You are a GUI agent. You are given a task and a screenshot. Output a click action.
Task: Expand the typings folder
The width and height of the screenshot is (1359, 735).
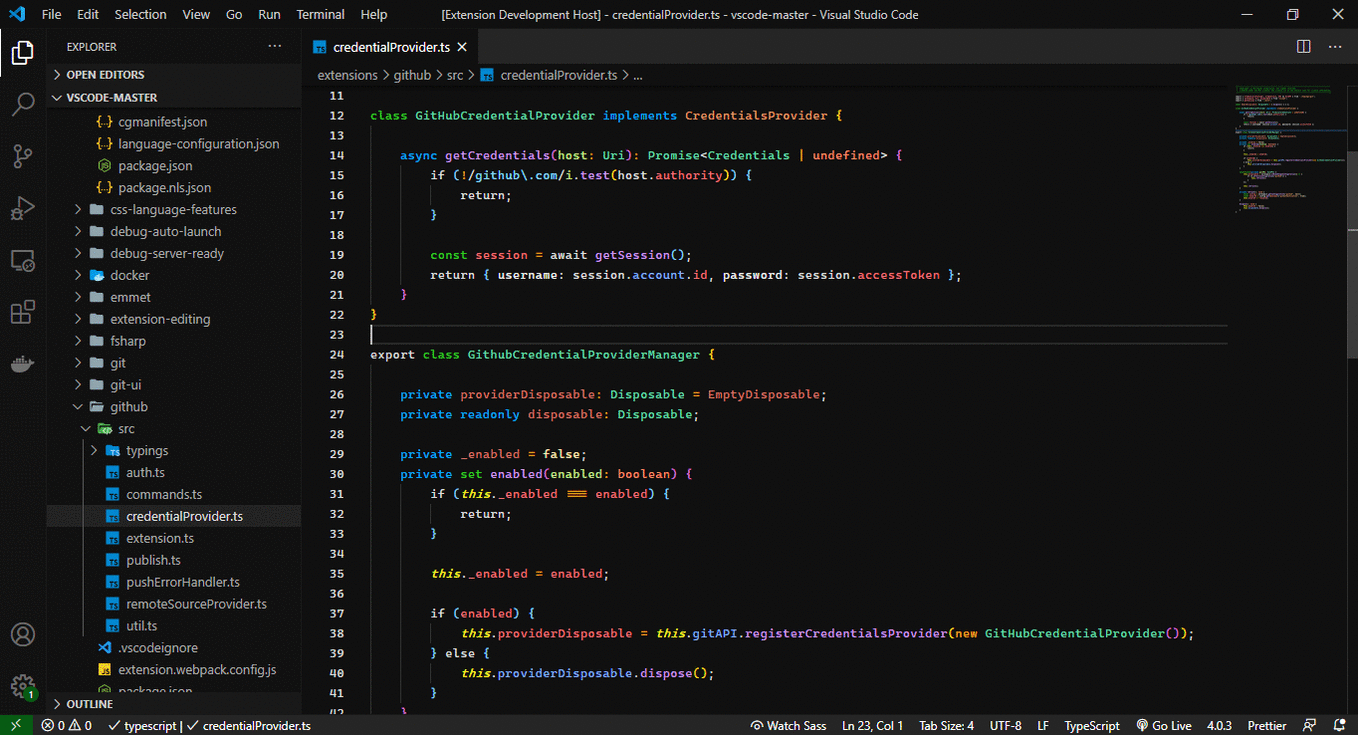click(x=174, y=451)
